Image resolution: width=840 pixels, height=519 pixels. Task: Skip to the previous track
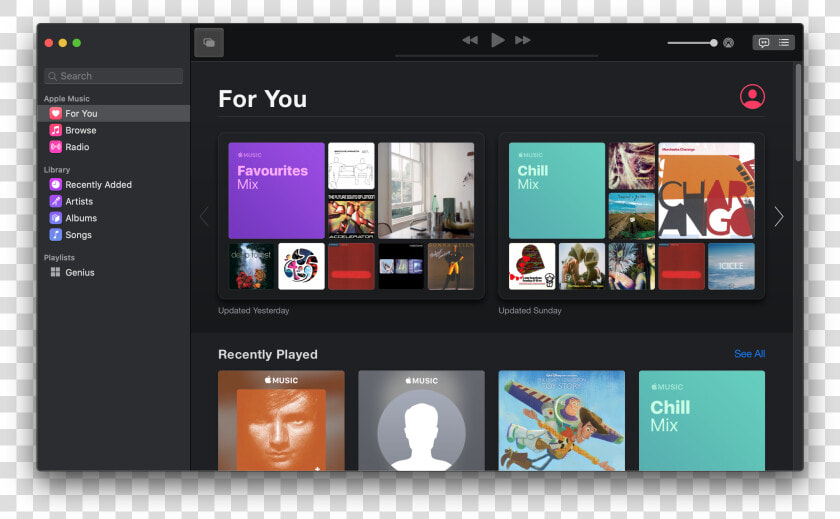pyautogui.click(x=470, y=40)
